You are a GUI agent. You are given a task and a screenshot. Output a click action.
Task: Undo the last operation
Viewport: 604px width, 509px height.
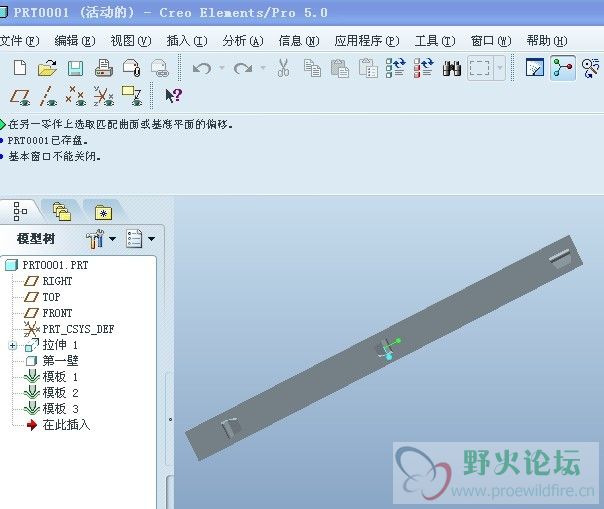(x=202, y=69)
